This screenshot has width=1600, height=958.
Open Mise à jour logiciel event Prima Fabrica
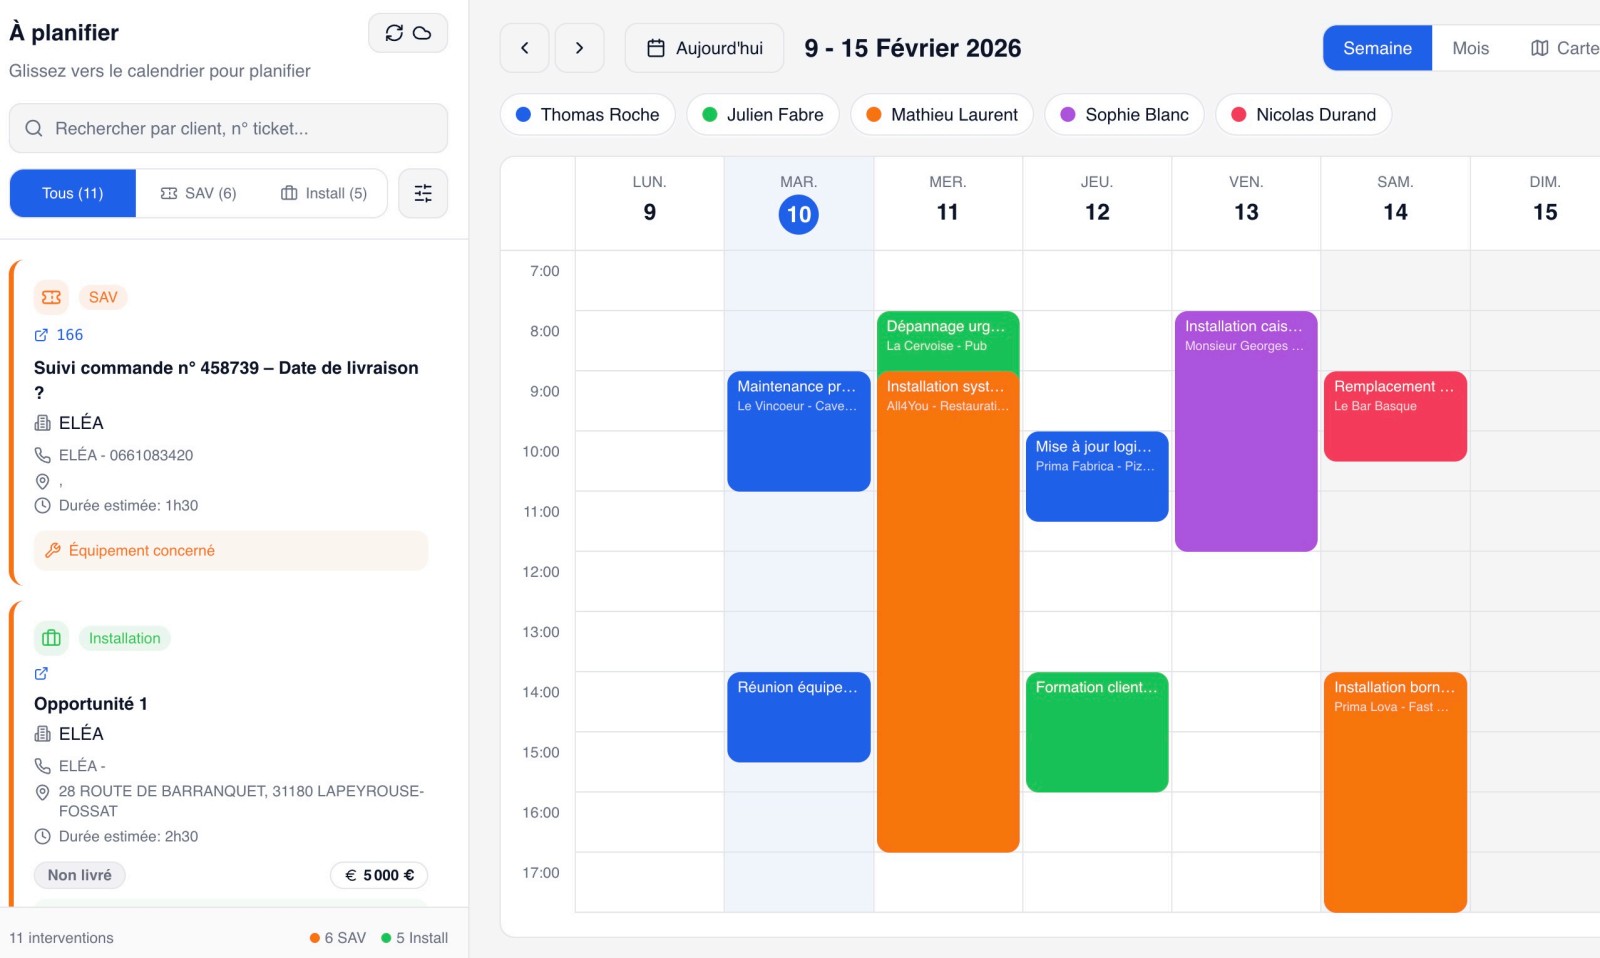1097,476
